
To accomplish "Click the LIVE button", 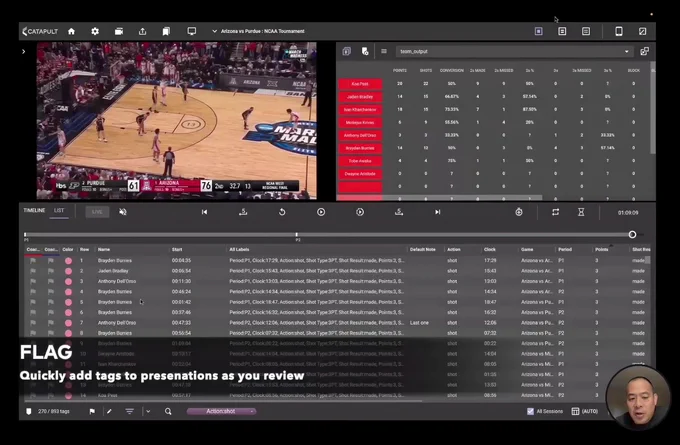I will pyautogui.click(x=97, y=212).
